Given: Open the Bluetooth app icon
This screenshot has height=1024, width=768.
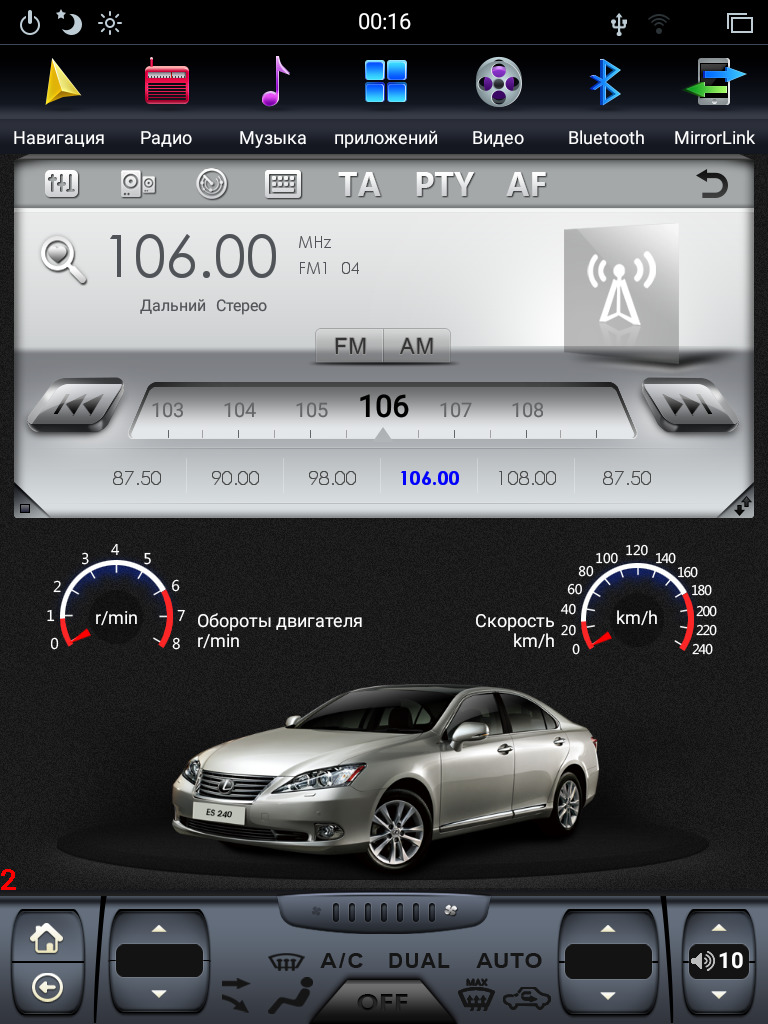Looking at the screenshot, I should 605,82.
